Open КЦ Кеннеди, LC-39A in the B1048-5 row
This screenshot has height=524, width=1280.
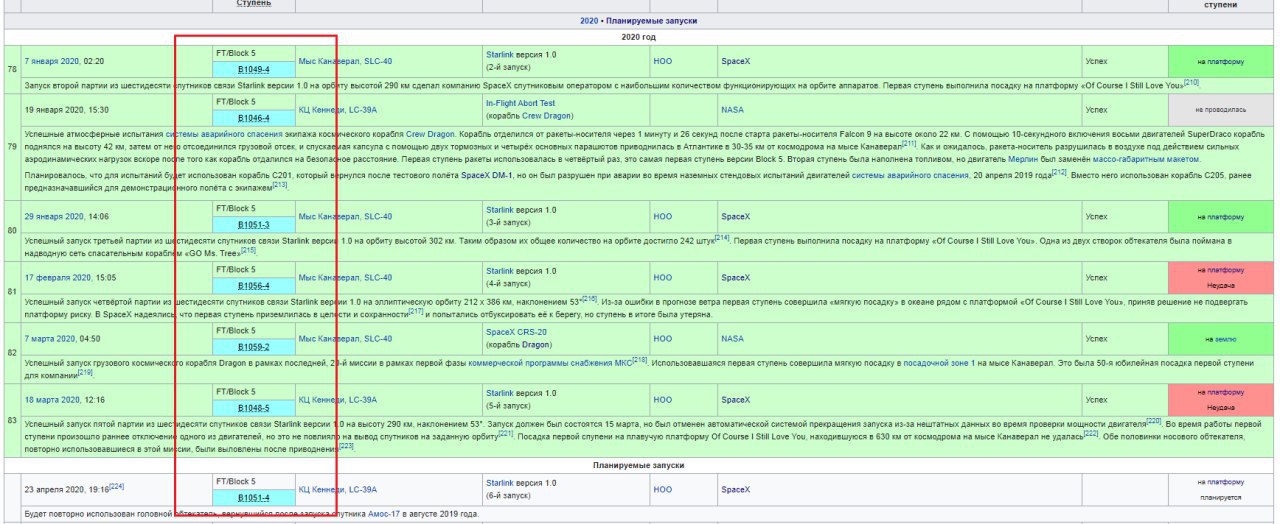337,399
